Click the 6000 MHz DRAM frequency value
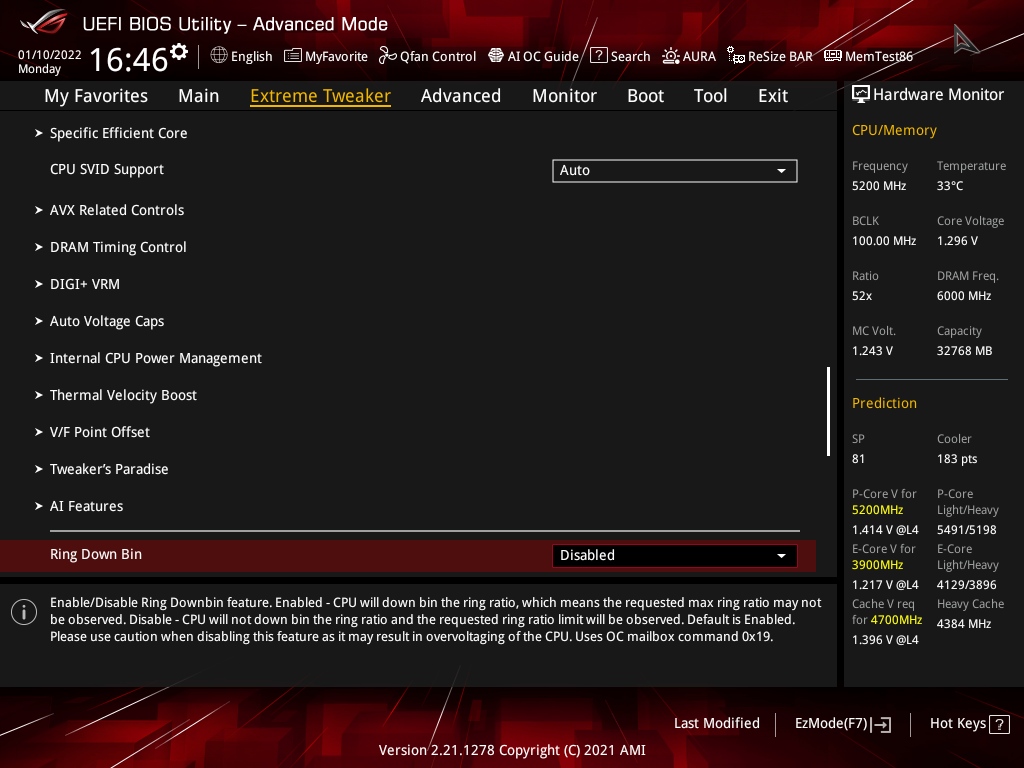This screenshot has height=768, width=1024. tap(964, 296)
